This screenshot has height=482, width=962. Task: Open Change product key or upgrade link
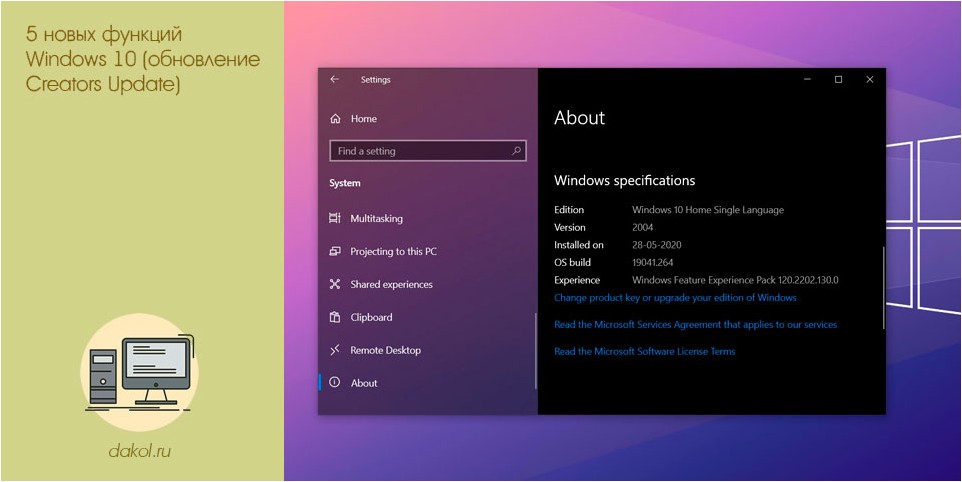[x=675, y=297]
